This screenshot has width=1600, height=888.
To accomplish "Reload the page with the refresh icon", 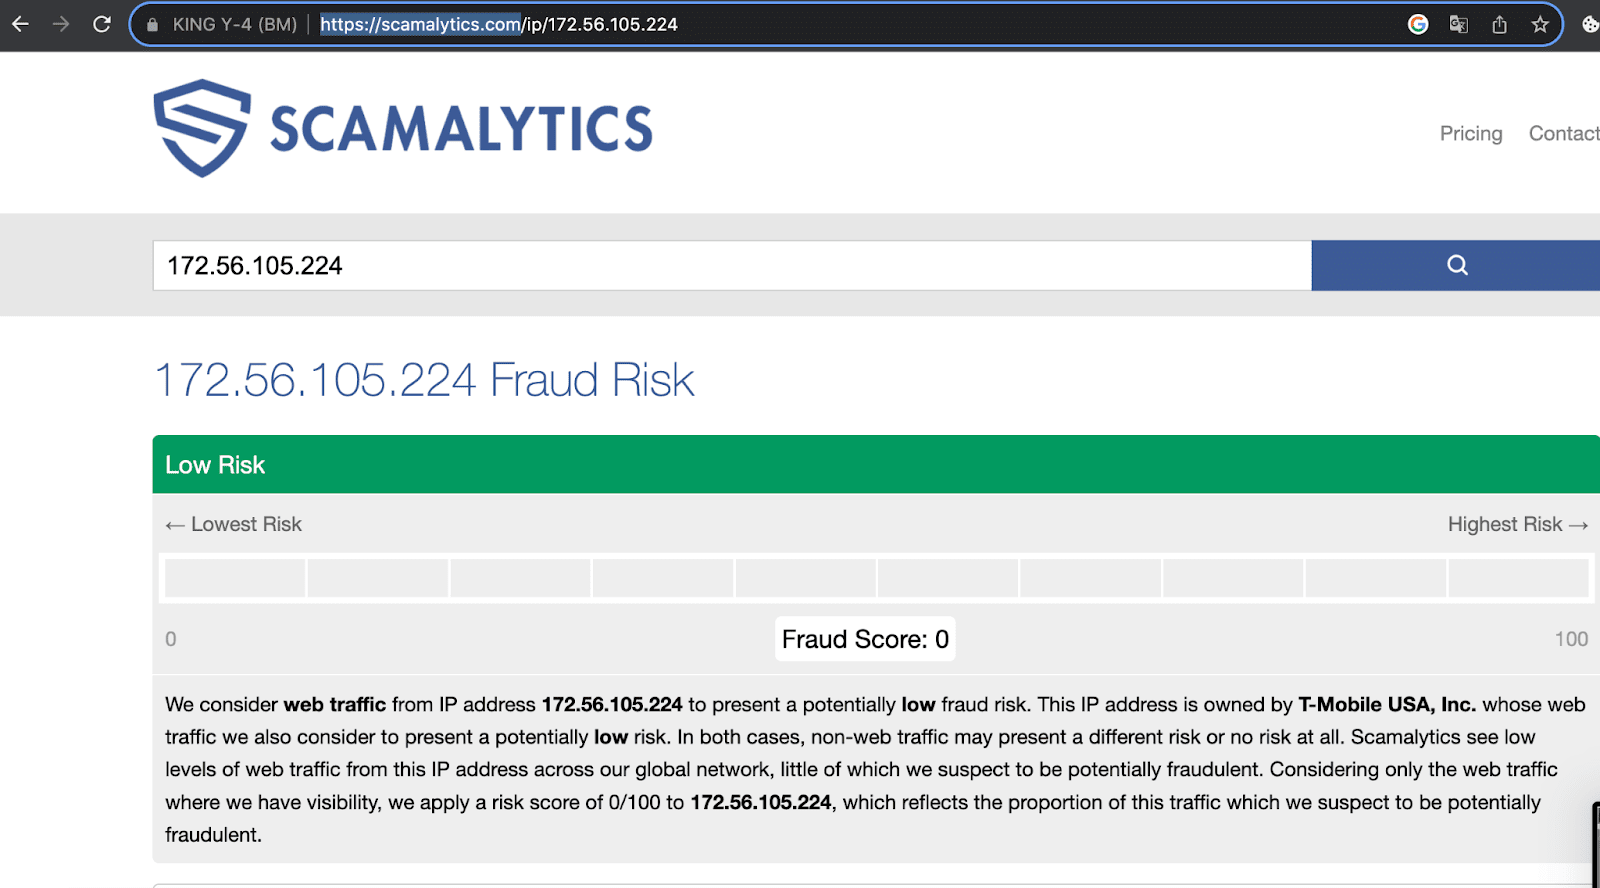I will [102, 24].
